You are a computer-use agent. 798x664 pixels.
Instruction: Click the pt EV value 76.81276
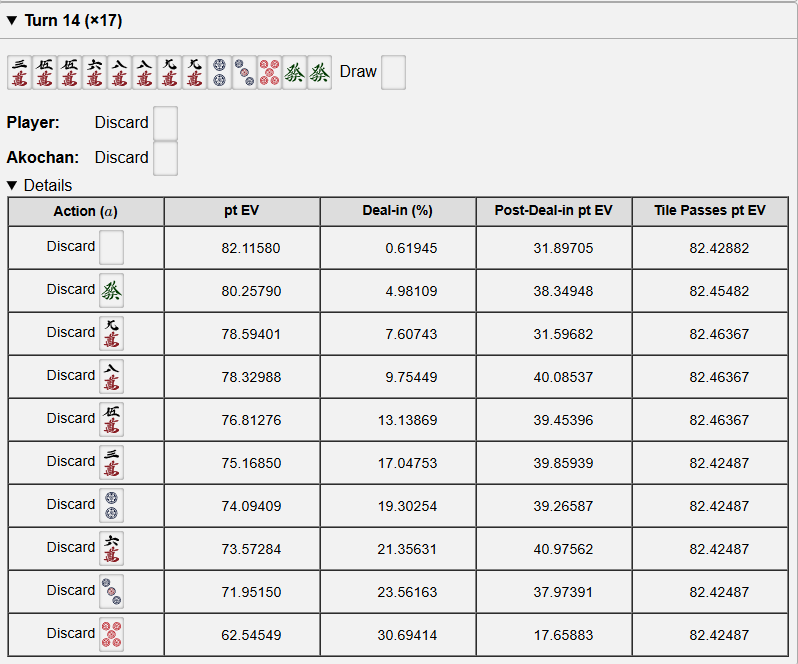click(250, 420)
